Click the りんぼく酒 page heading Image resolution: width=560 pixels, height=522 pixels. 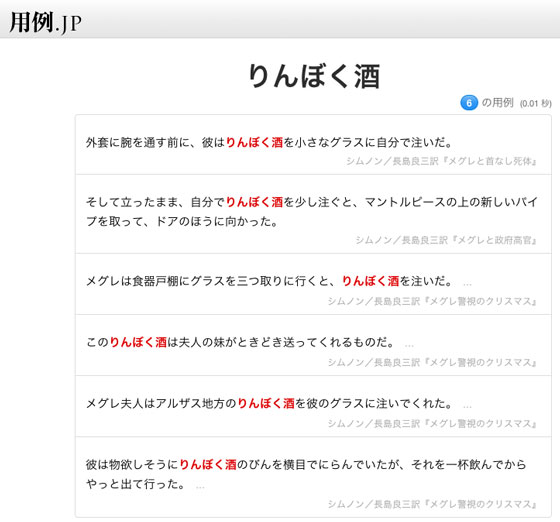(314, 76)
